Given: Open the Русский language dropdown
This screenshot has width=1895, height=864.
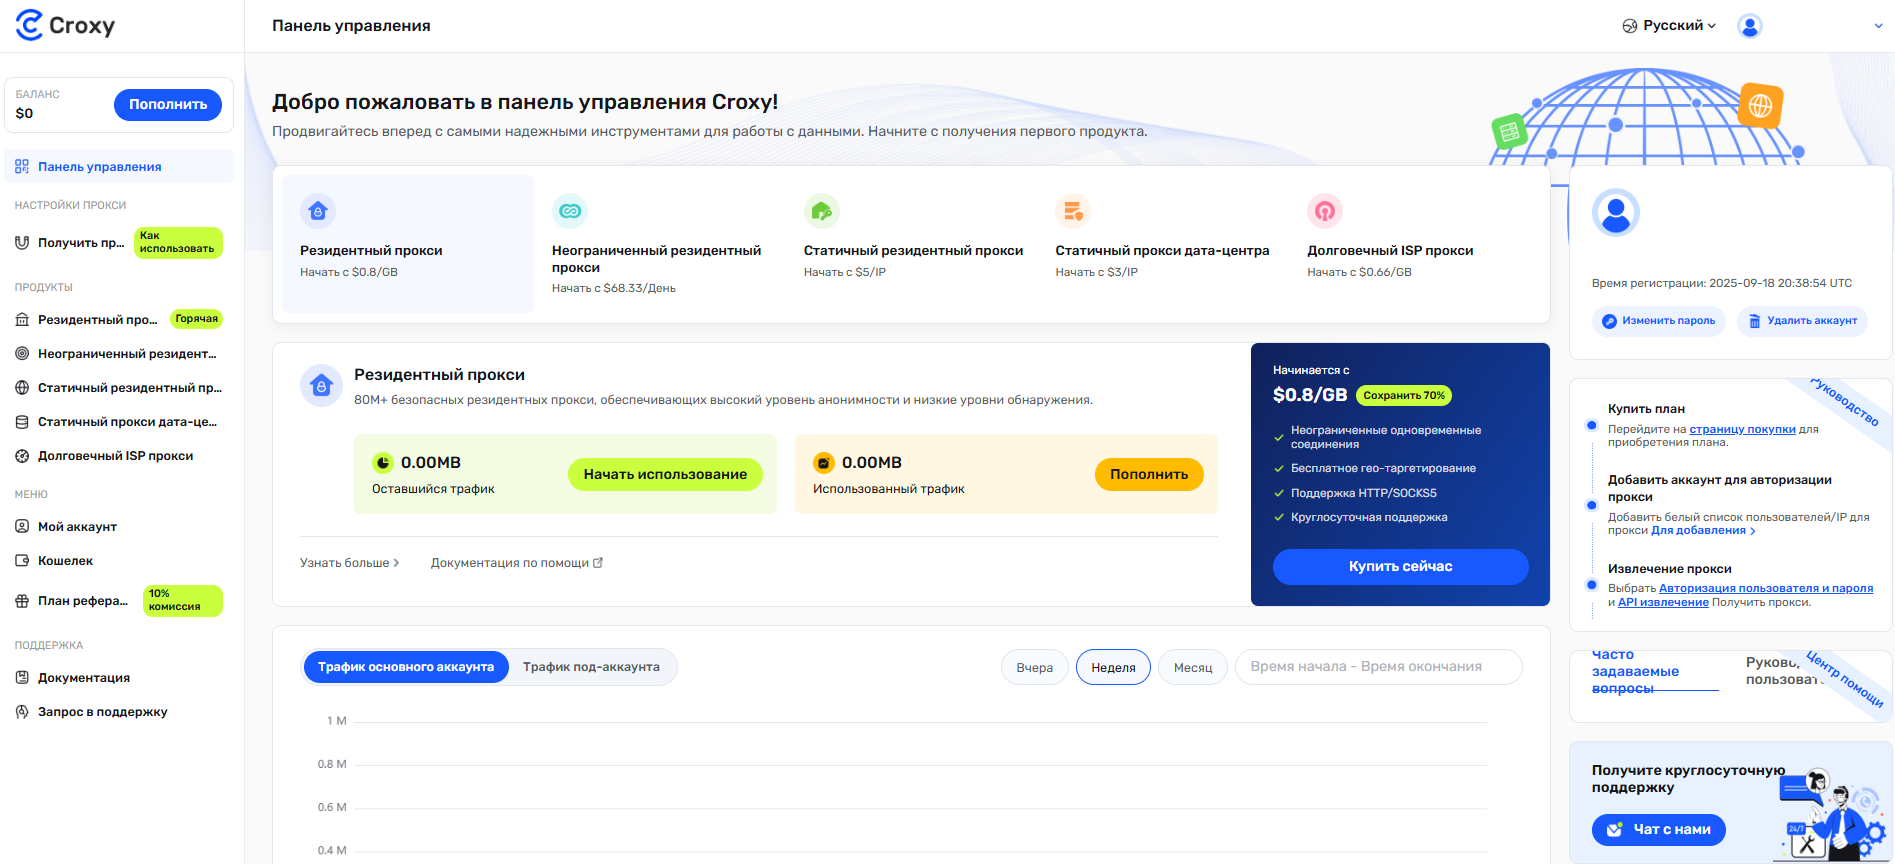Looking at the screenshot, I should pyautogui.click(x=1669, y=26).
